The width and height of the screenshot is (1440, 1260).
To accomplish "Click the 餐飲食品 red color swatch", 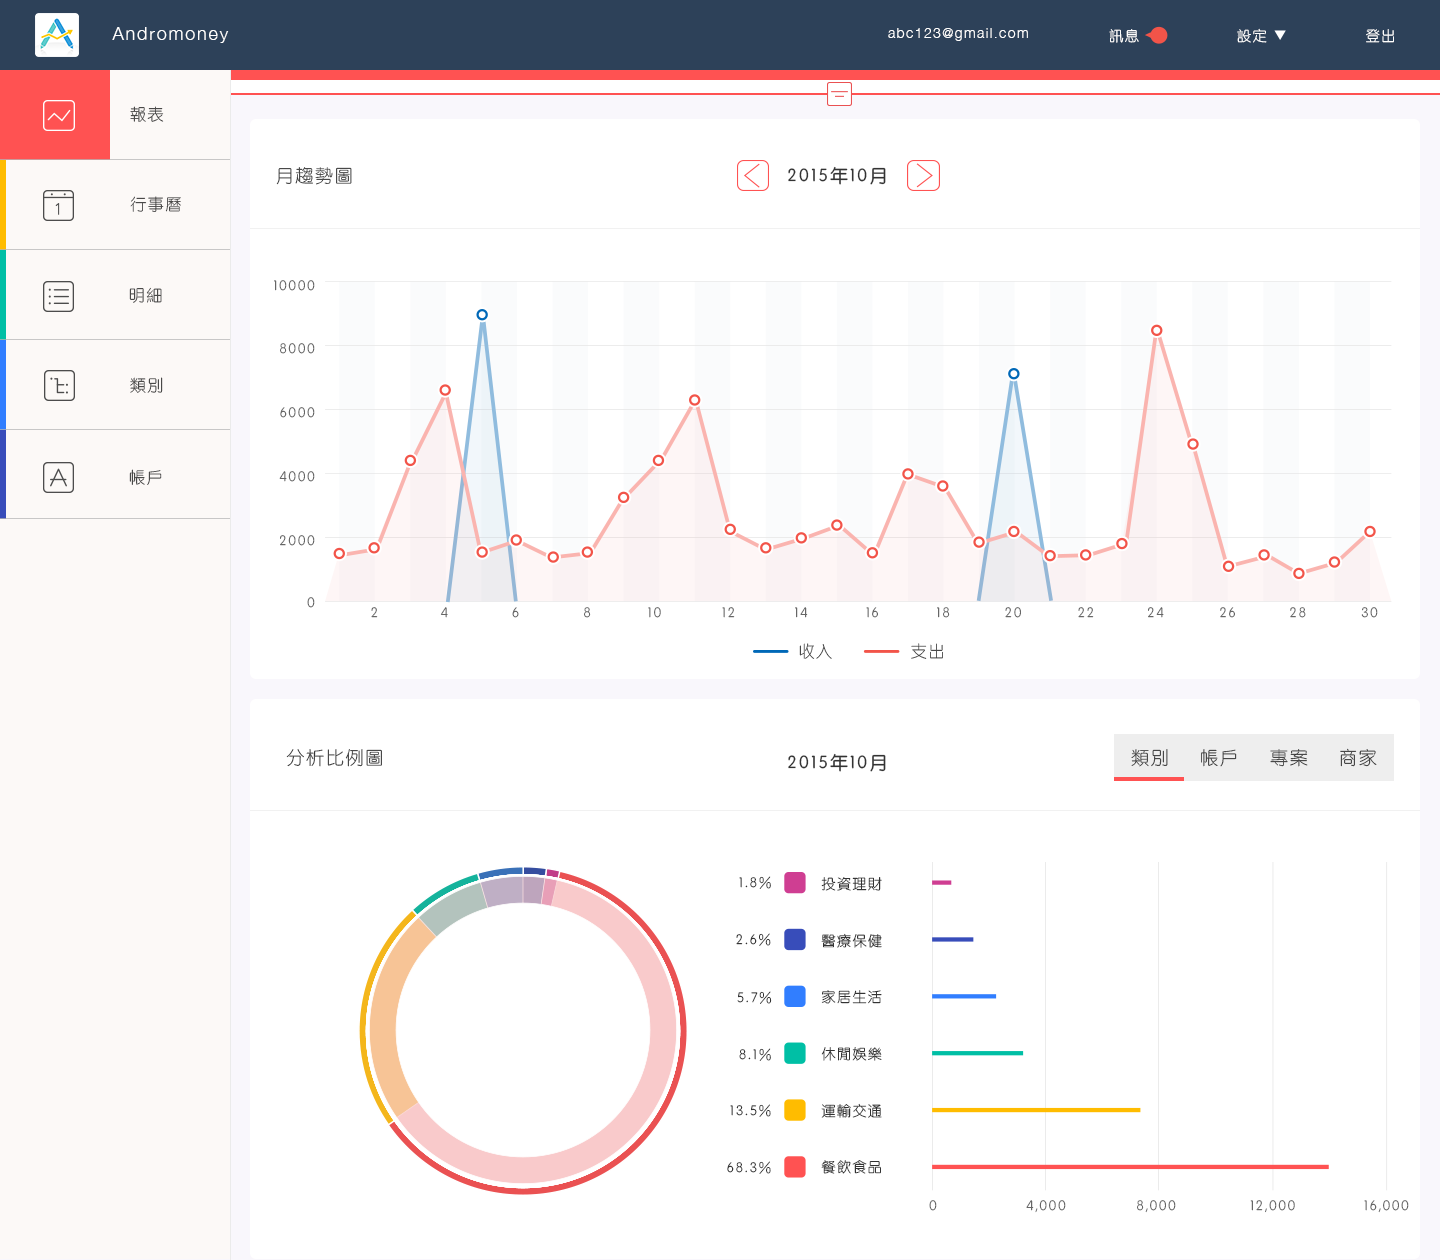I will [795, 1167].
